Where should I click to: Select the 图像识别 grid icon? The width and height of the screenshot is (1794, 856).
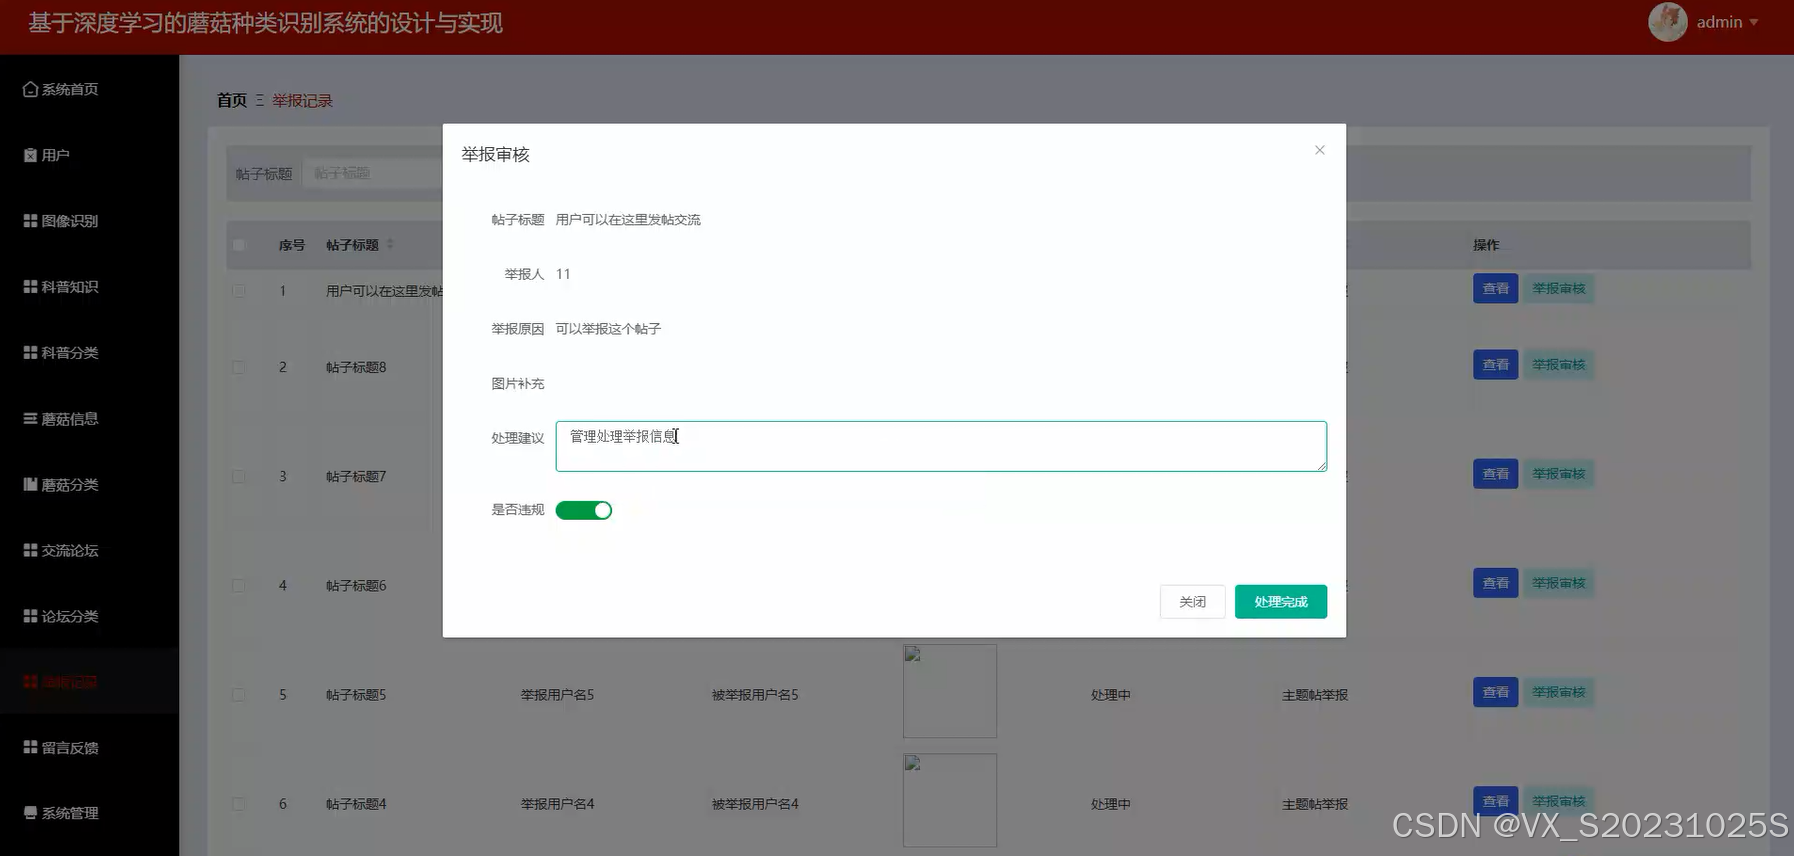click(30, 221)
